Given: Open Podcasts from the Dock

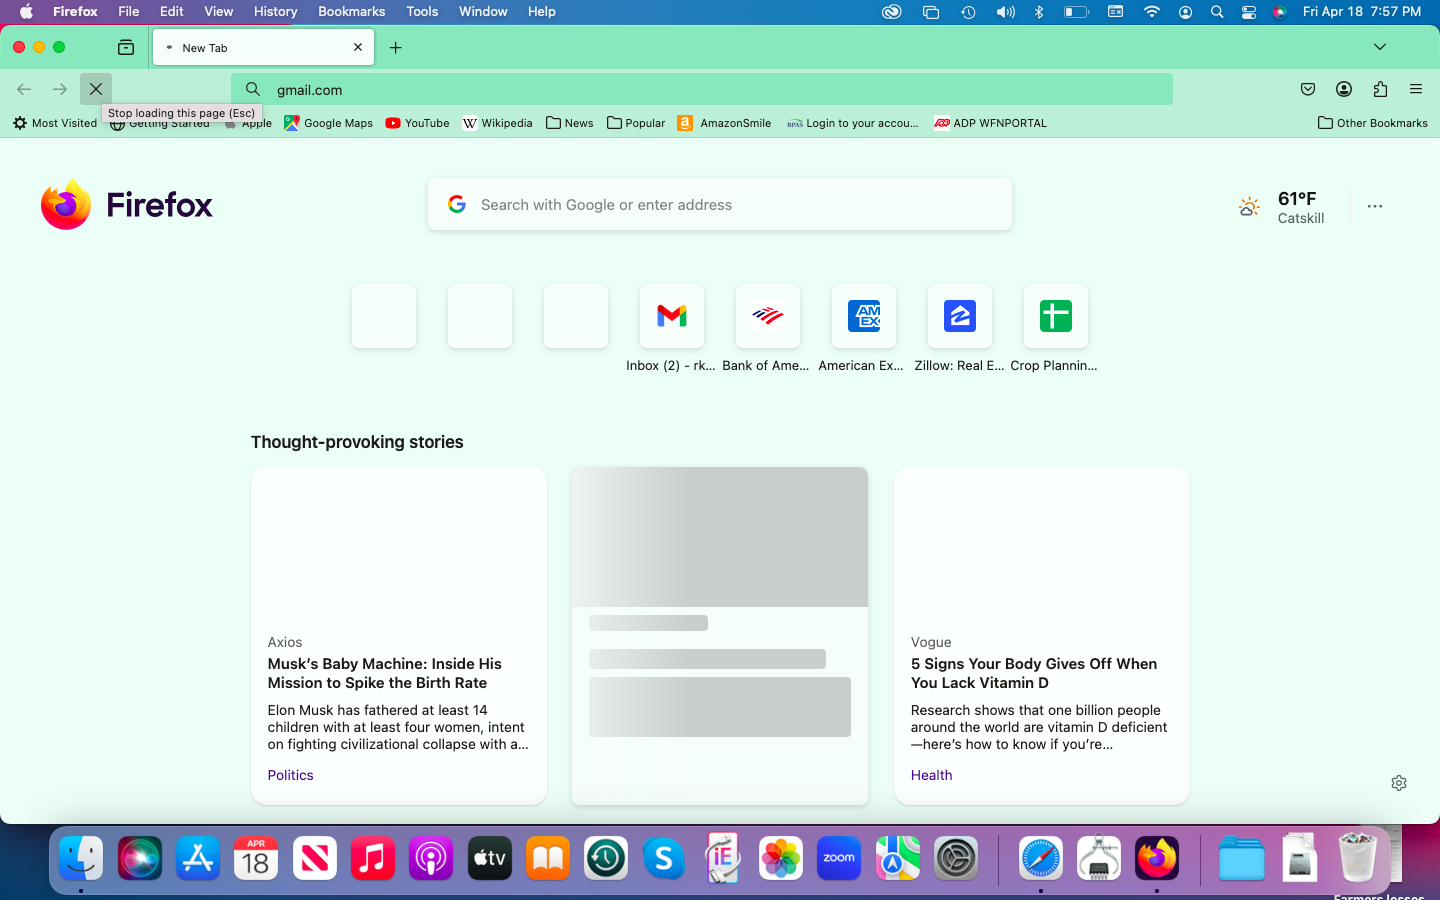Looking at the screenshot, I should (431, 858).
